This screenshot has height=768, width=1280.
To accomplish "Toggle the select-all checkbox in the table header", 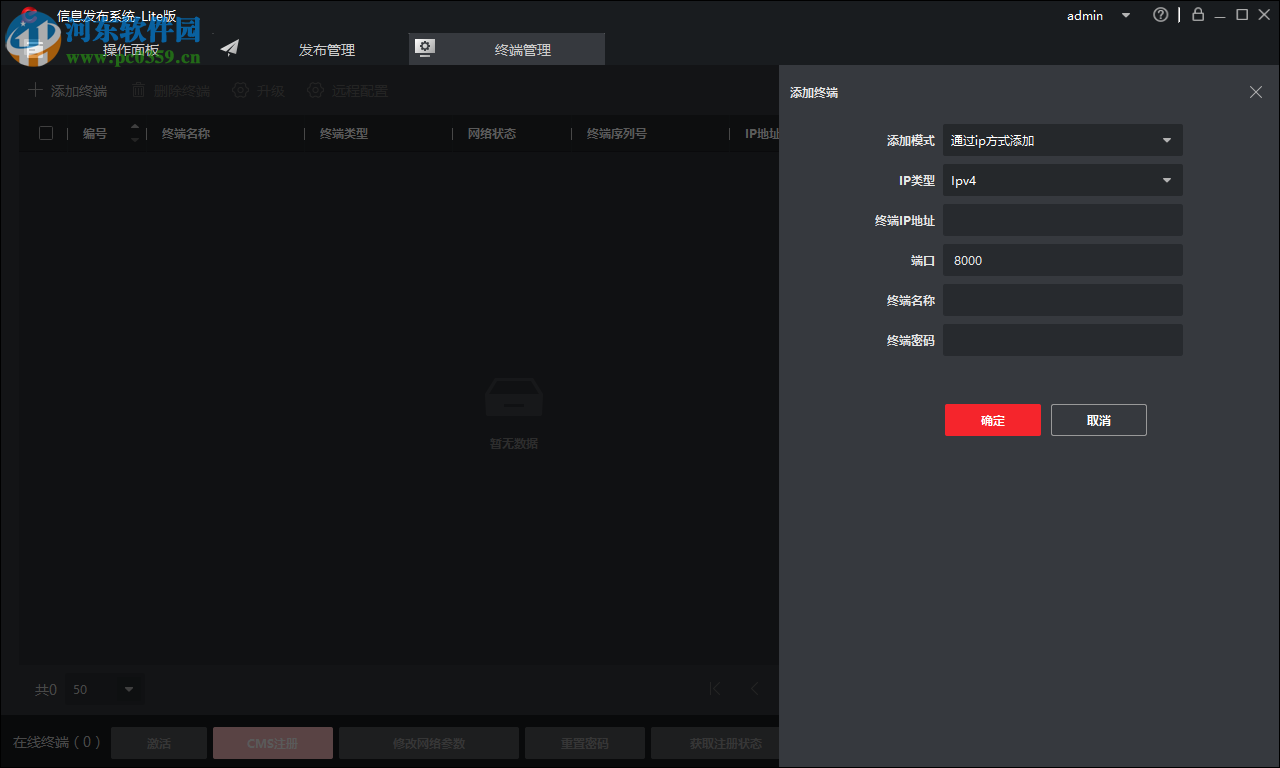I will 45,132.
